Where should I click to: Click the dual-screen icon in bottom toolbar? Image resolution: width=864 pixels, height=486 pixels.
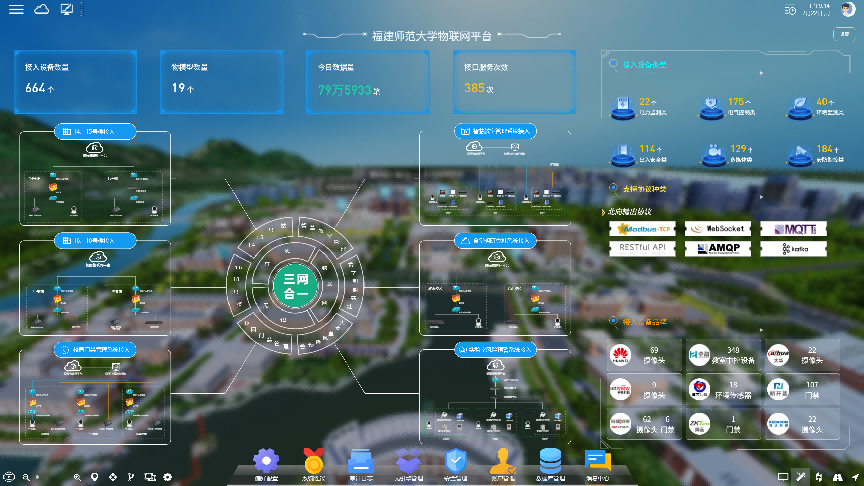pos(149,477)
